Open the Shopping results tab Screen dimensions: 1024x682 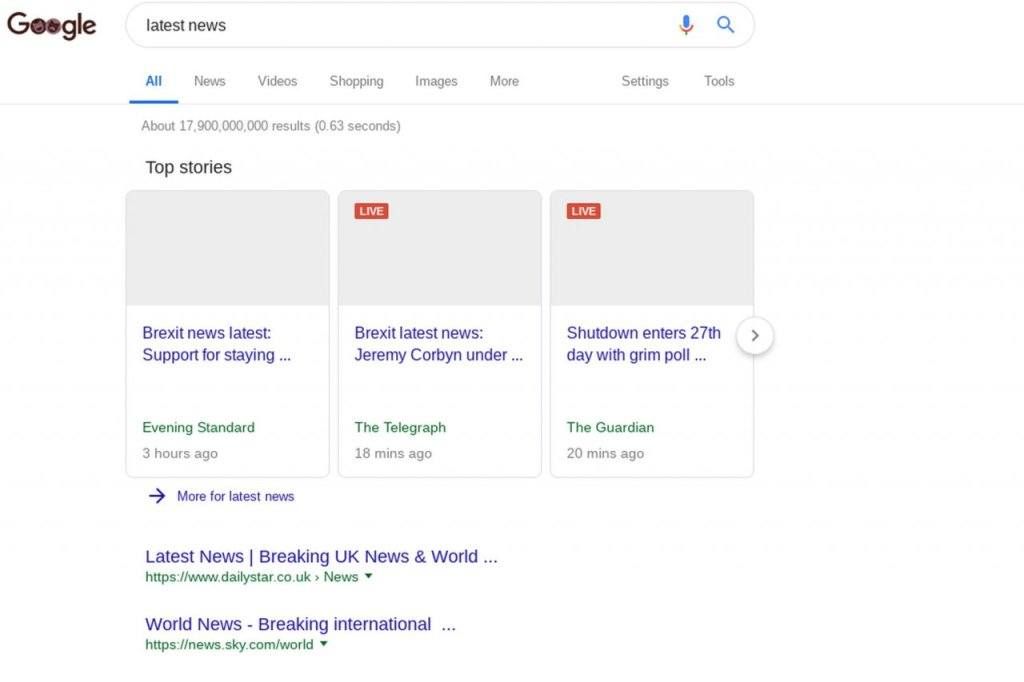click(x=356, y=81)
